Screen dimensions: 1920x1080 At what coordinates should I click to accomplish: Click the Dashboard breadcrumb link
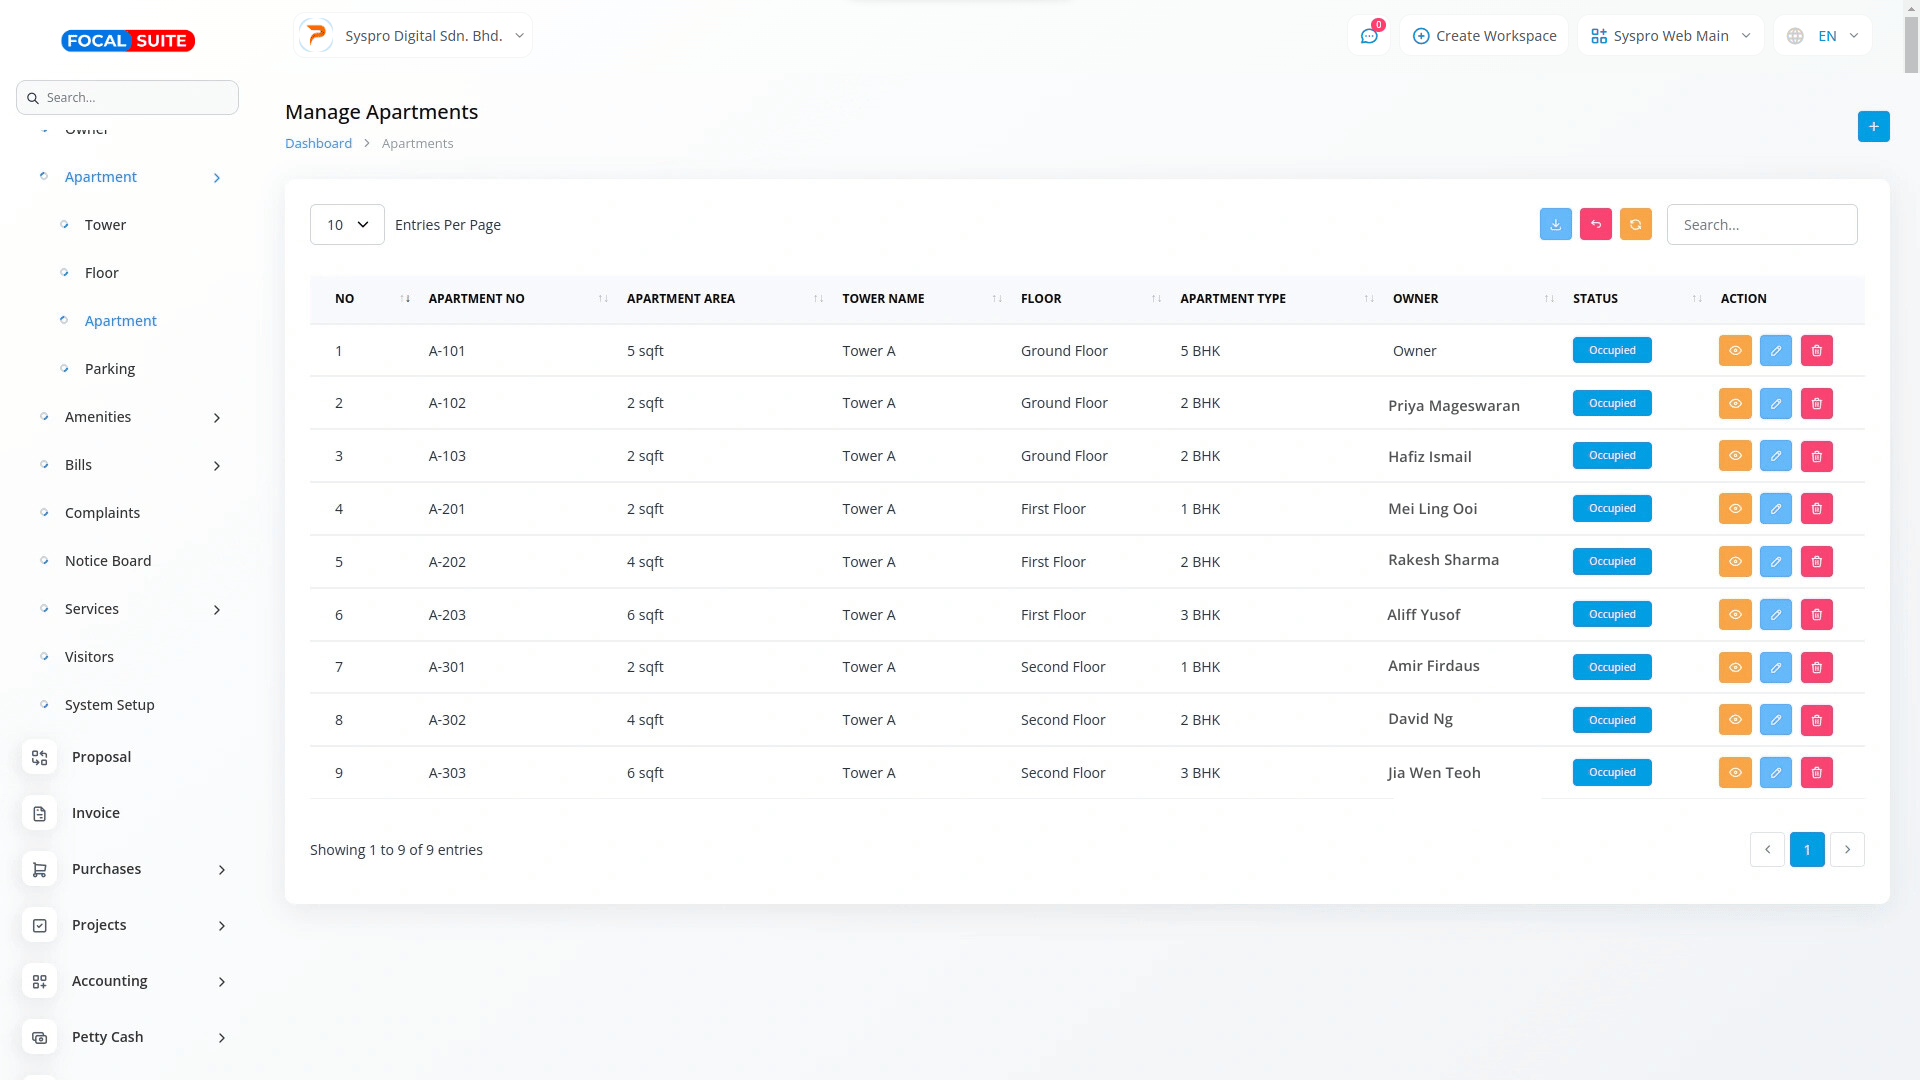tap(318, 144)
